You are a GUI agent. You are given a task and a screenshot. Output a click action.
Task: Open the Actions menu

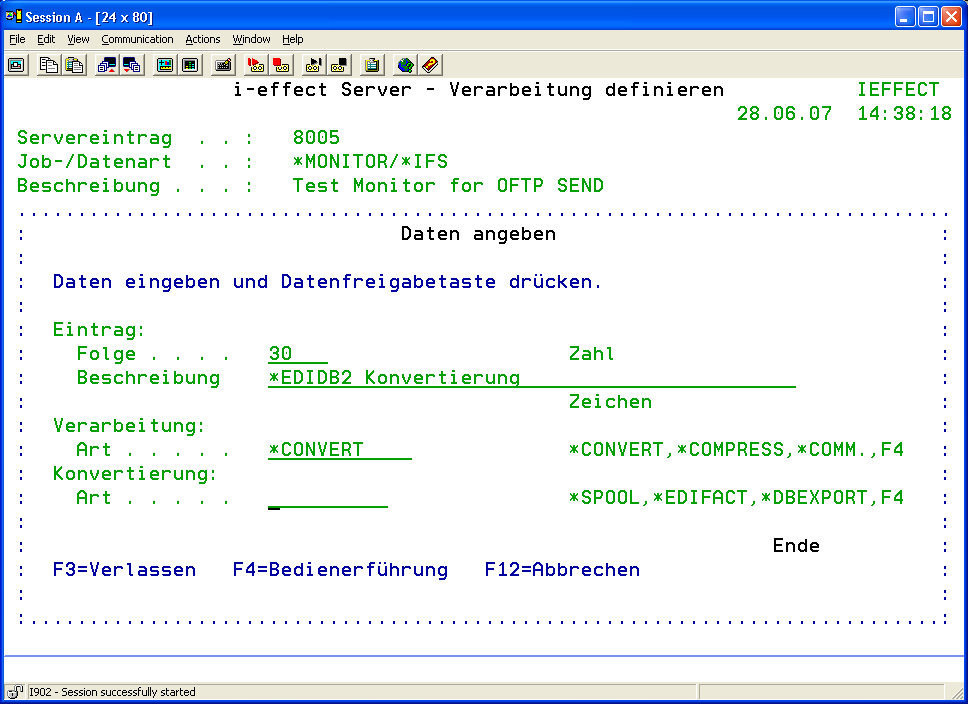(203, 39)
